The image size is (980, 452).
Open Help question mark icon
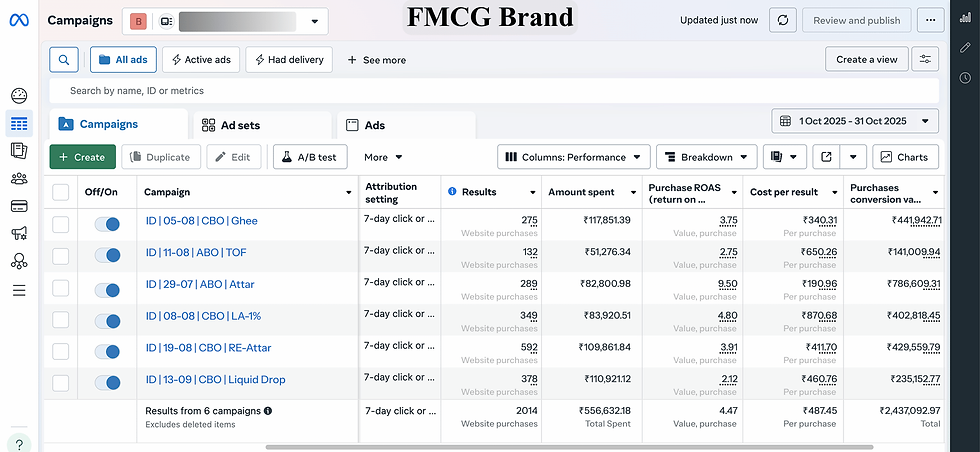click(x=19, y=444)
